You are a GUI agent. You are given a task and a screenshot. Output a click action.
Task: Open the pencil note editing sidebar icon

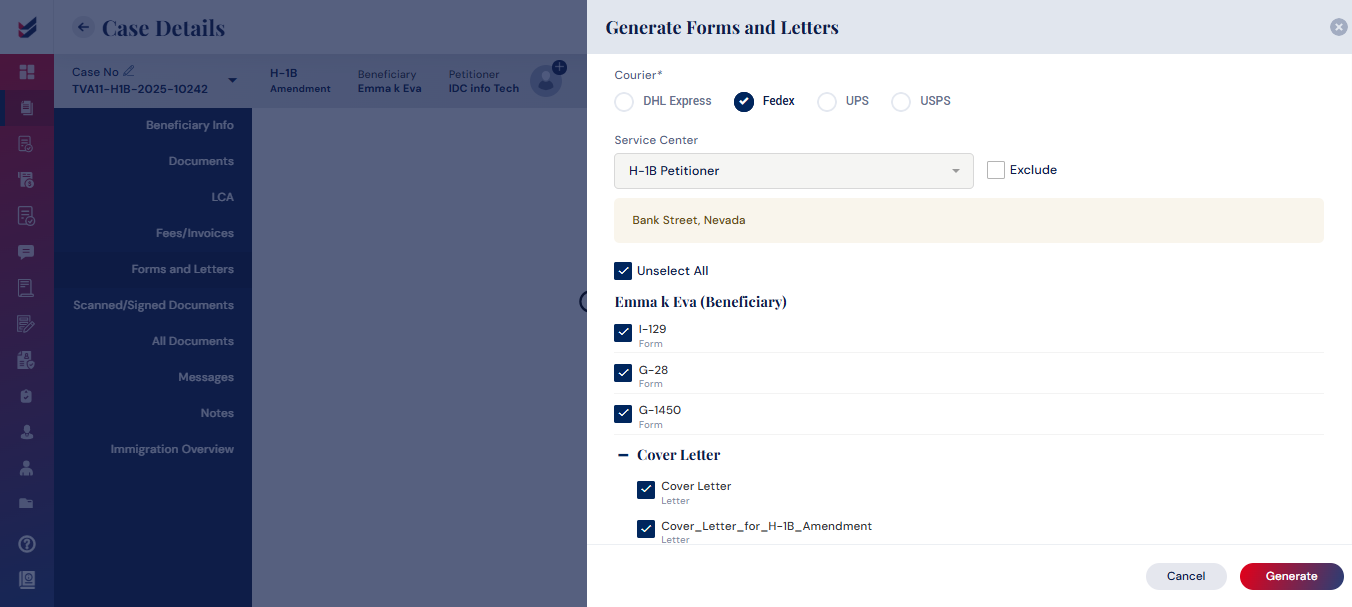point(27,324)
